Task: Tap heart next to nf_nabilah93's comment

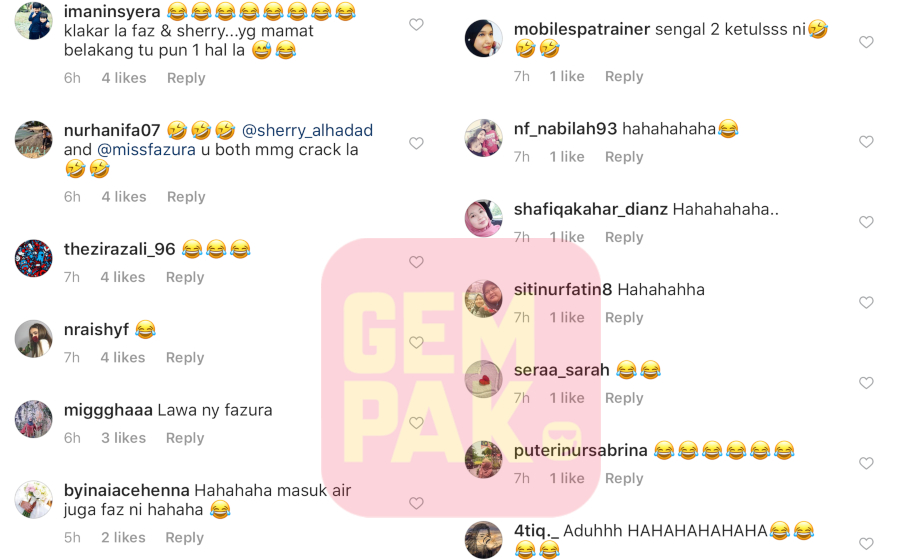Action: coord(866,142)
